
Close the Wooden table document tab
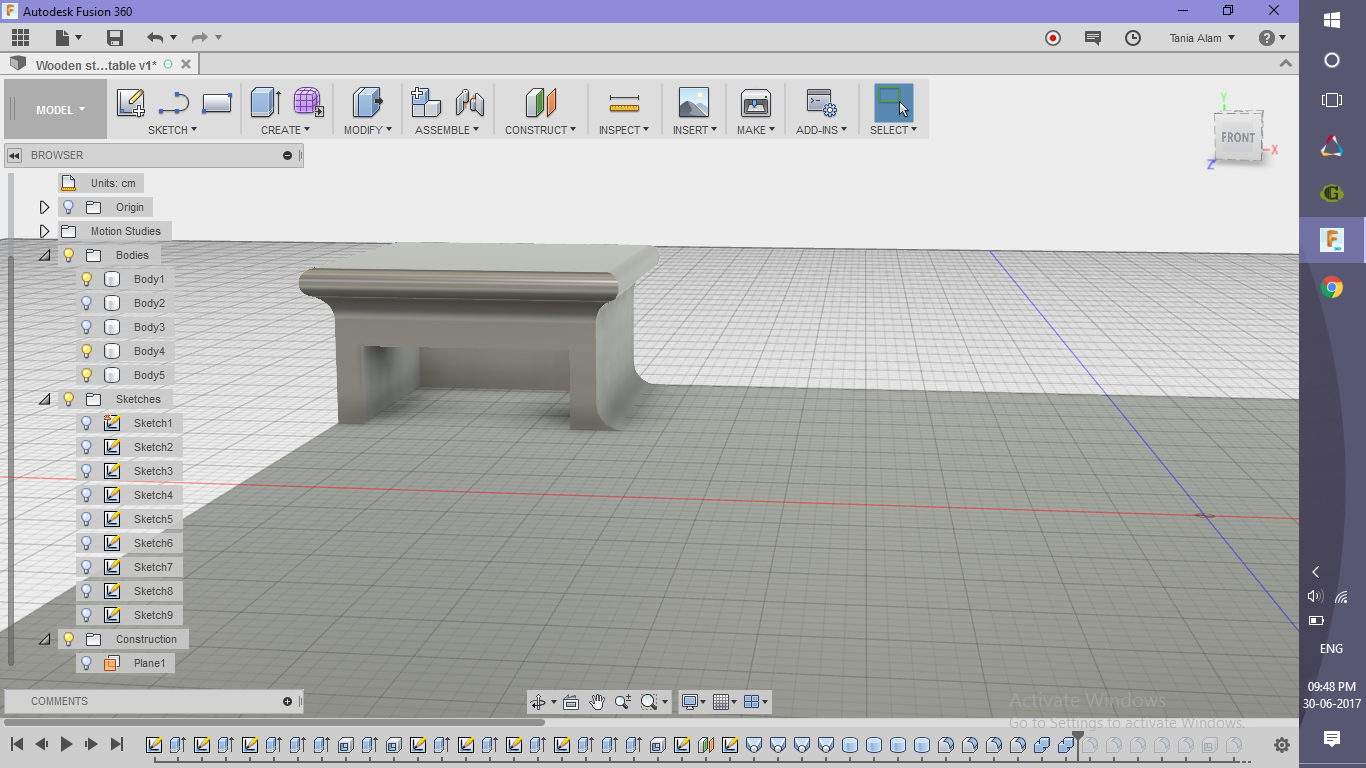(x=185, y=64)
